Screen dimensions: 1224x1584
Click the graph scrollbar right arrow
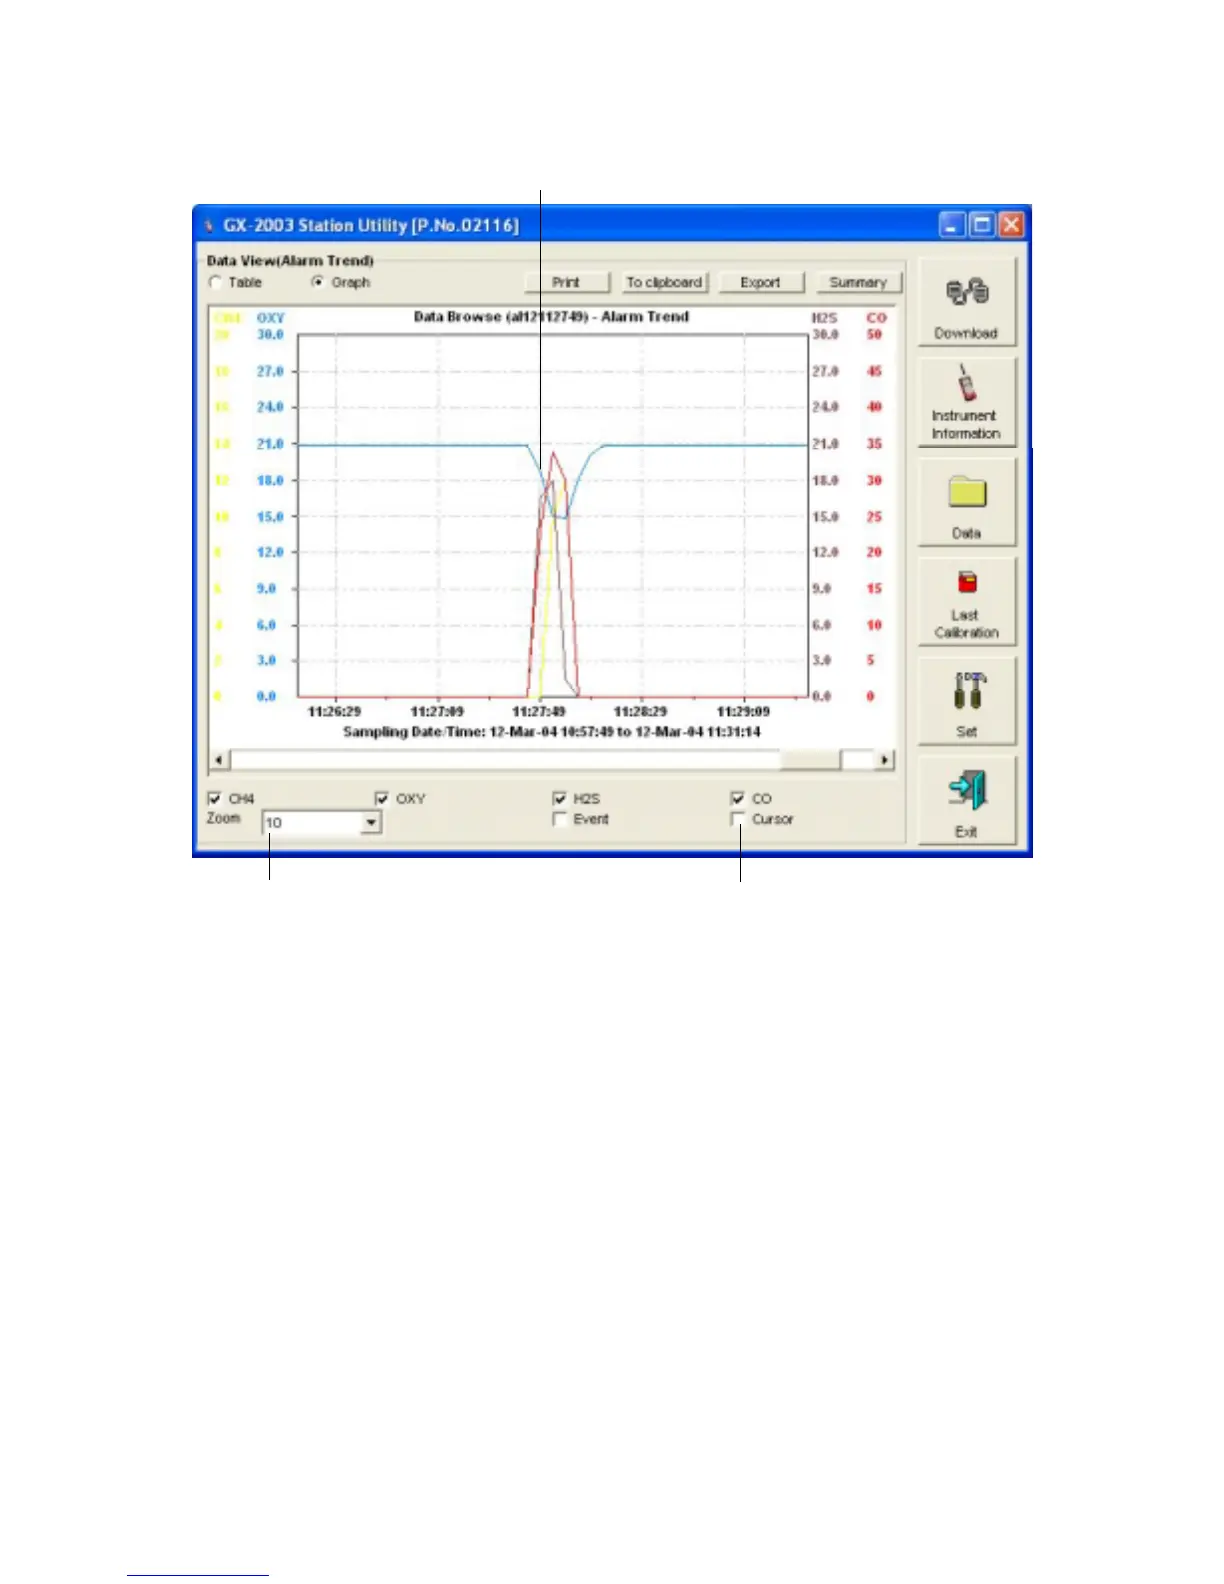tap(884, 760)
